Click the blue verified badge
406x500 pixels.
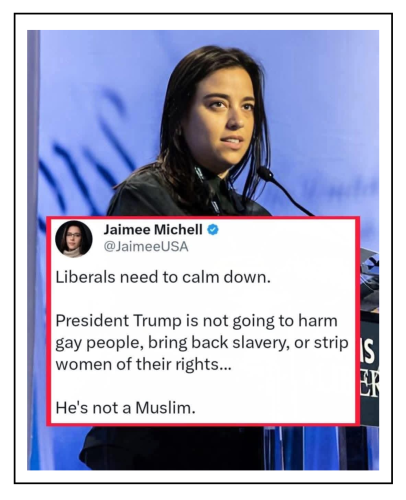click(x=213, y=230)
